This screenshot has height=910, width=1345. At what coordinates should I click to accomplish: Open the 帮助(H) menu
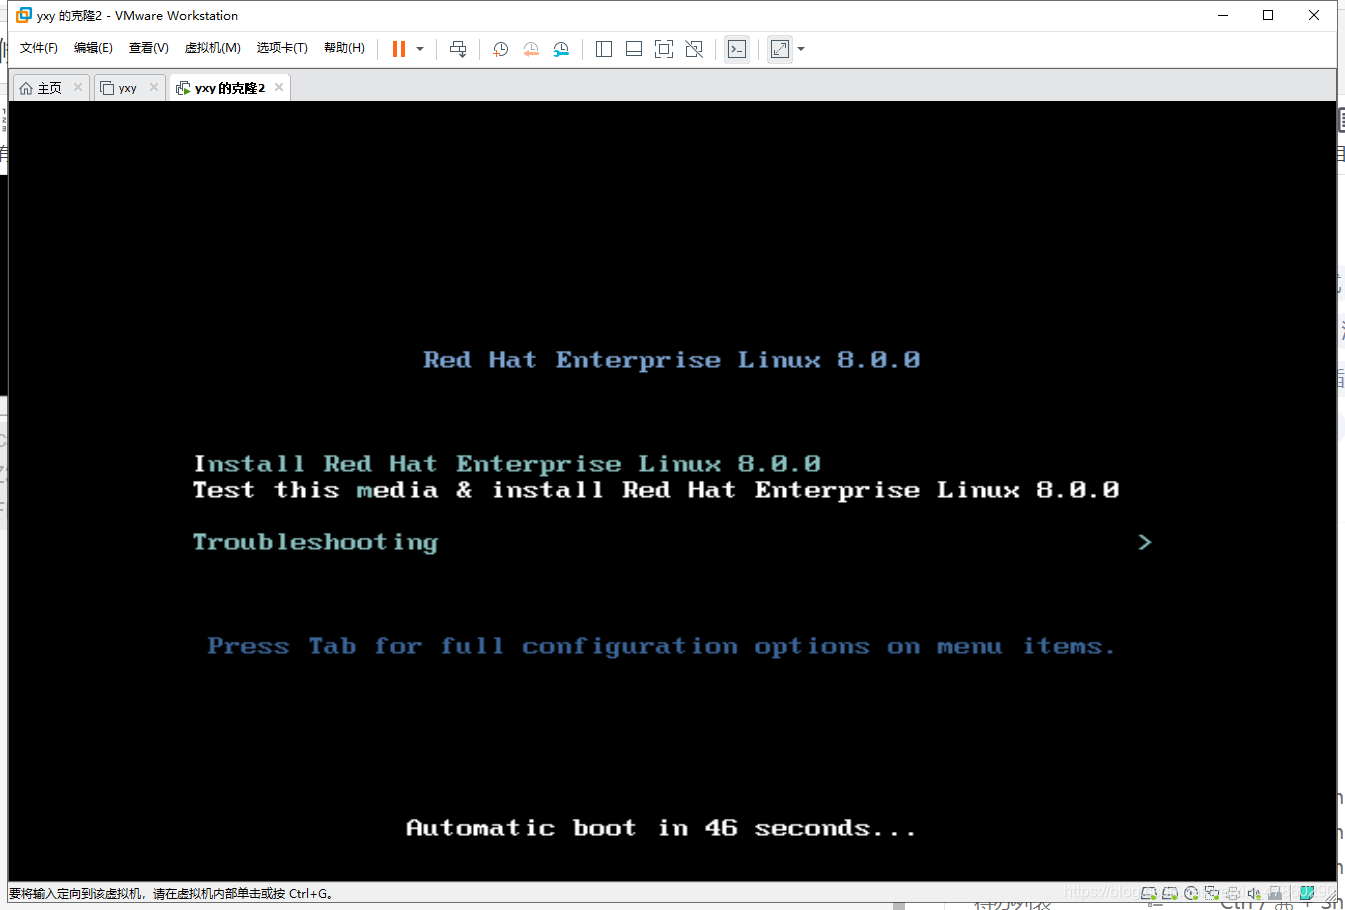click(x=344, y=48)
